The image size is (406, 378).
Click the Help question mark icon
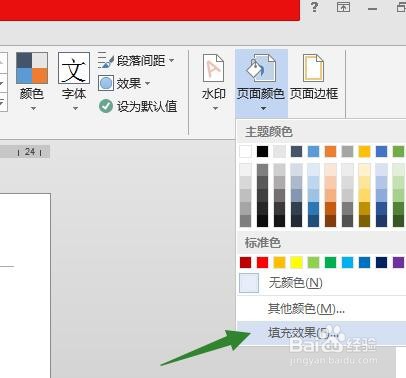[x=314, y=7]
